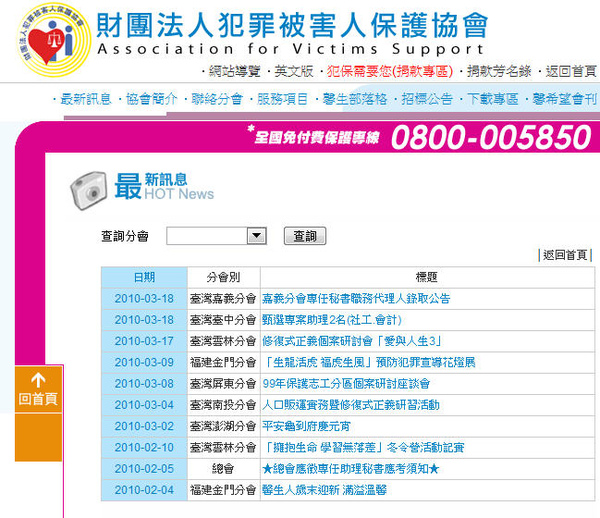Click the 臺灣臺中分會 branch cell

coord(223,320)
